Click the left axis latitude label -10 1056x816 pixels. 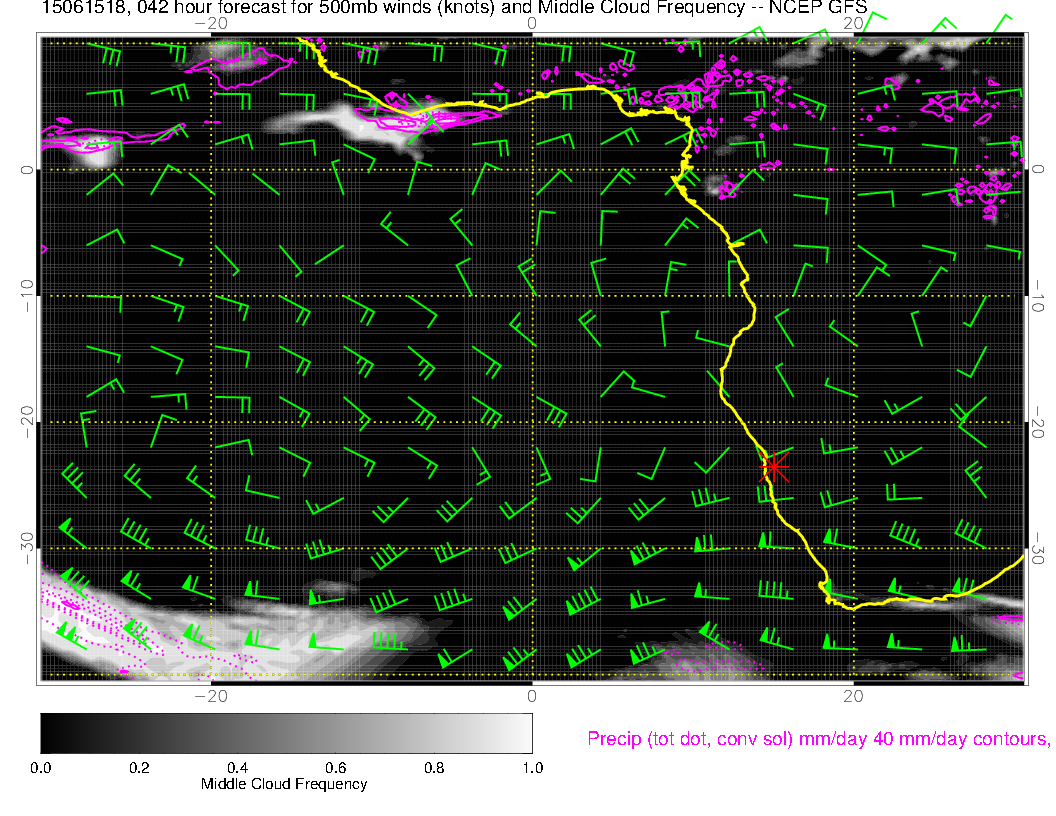pos(27,296)
